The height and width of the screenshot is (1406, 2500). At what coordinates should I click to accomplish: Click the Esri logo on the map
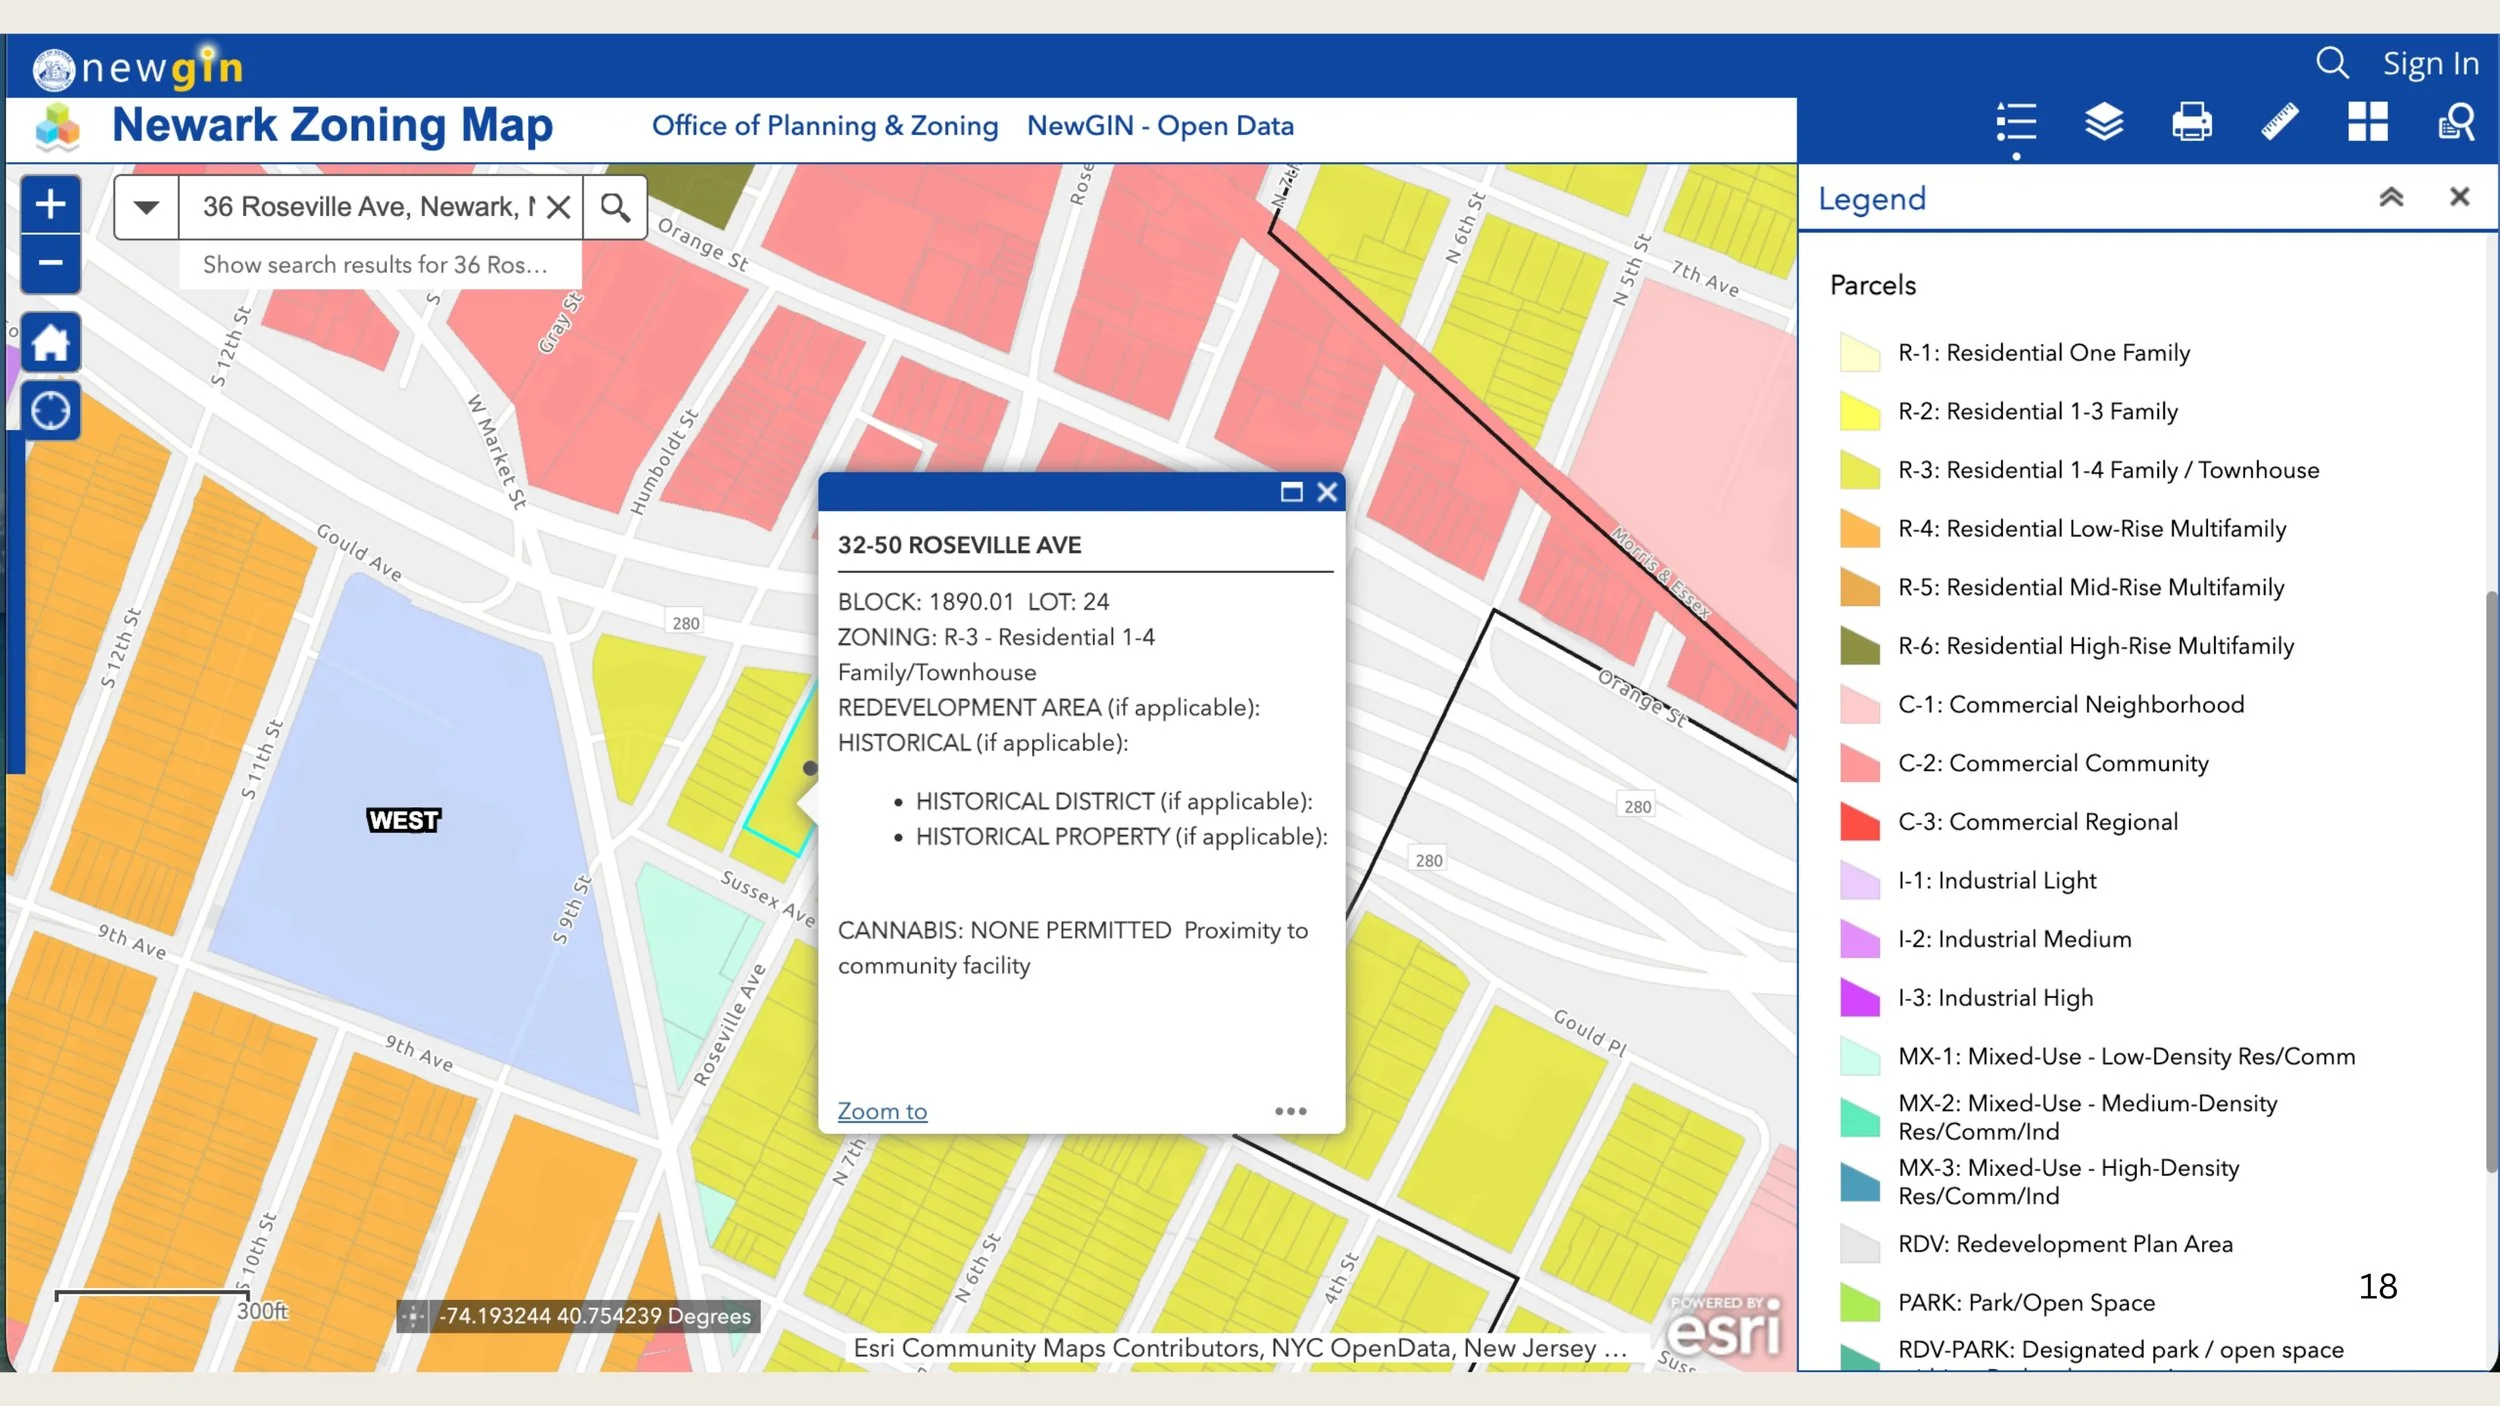(1724, 1327)
